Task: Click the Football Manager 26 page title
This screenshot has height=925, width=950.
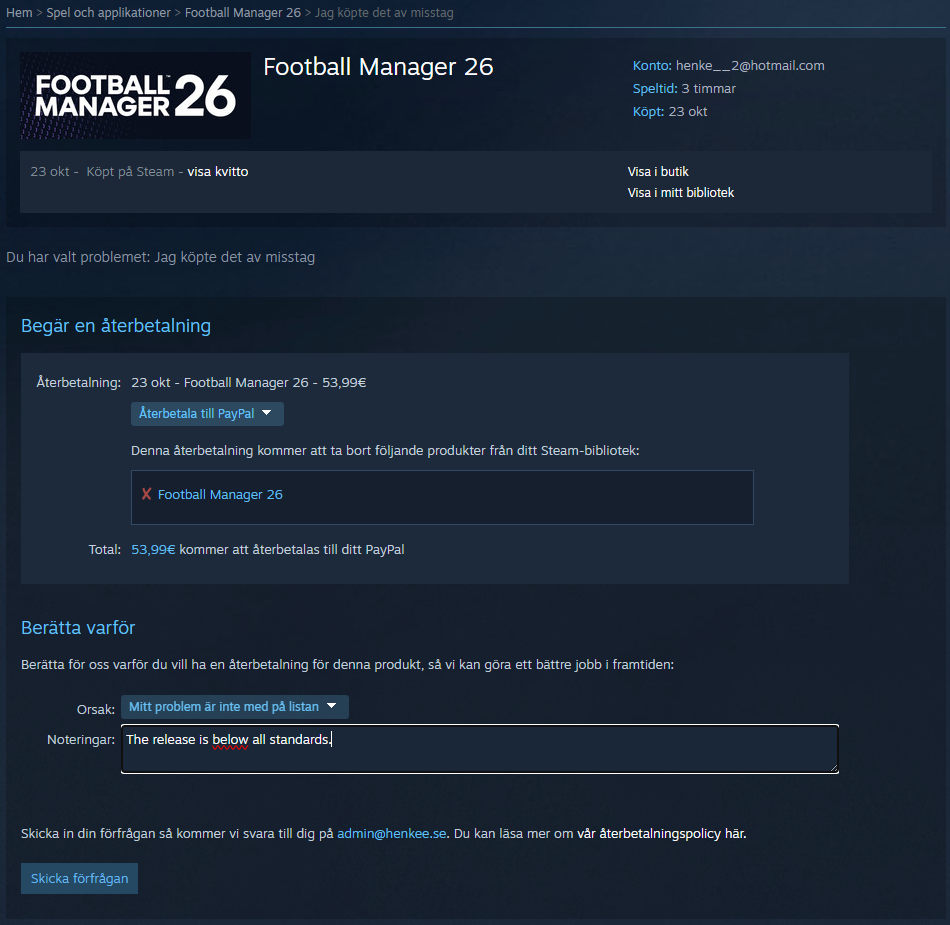Action: pyautogui.click(x=378, y=67)
